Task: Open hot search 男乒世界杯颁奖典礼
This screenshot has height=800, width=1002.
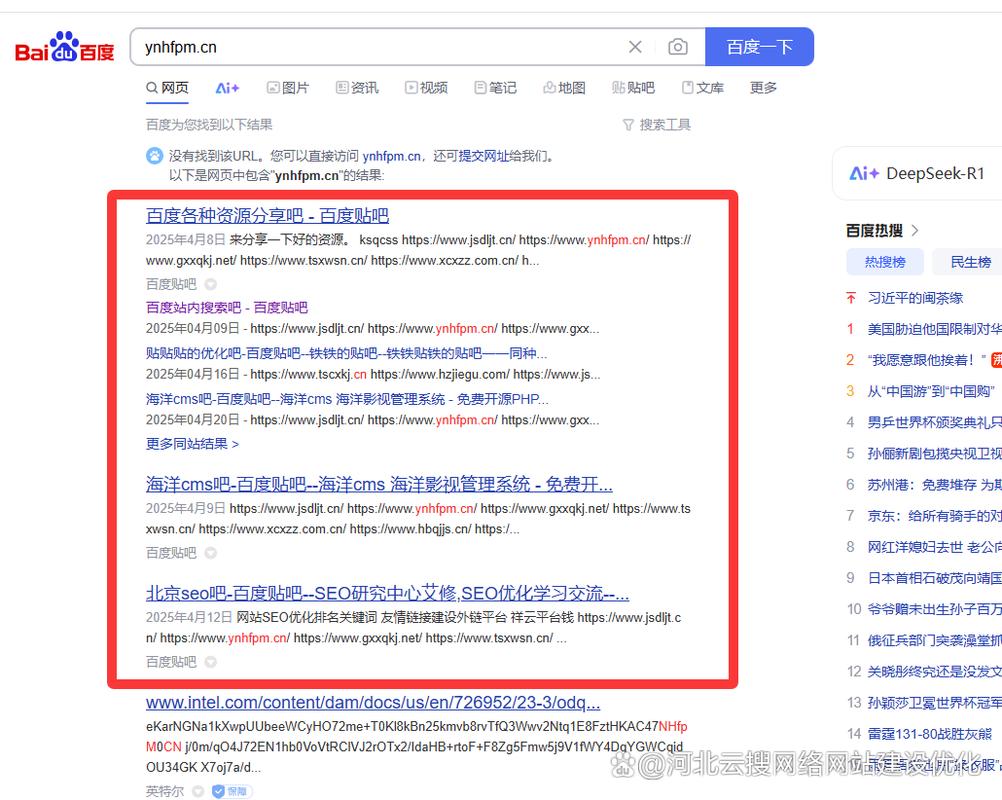Action: (934, 422)
